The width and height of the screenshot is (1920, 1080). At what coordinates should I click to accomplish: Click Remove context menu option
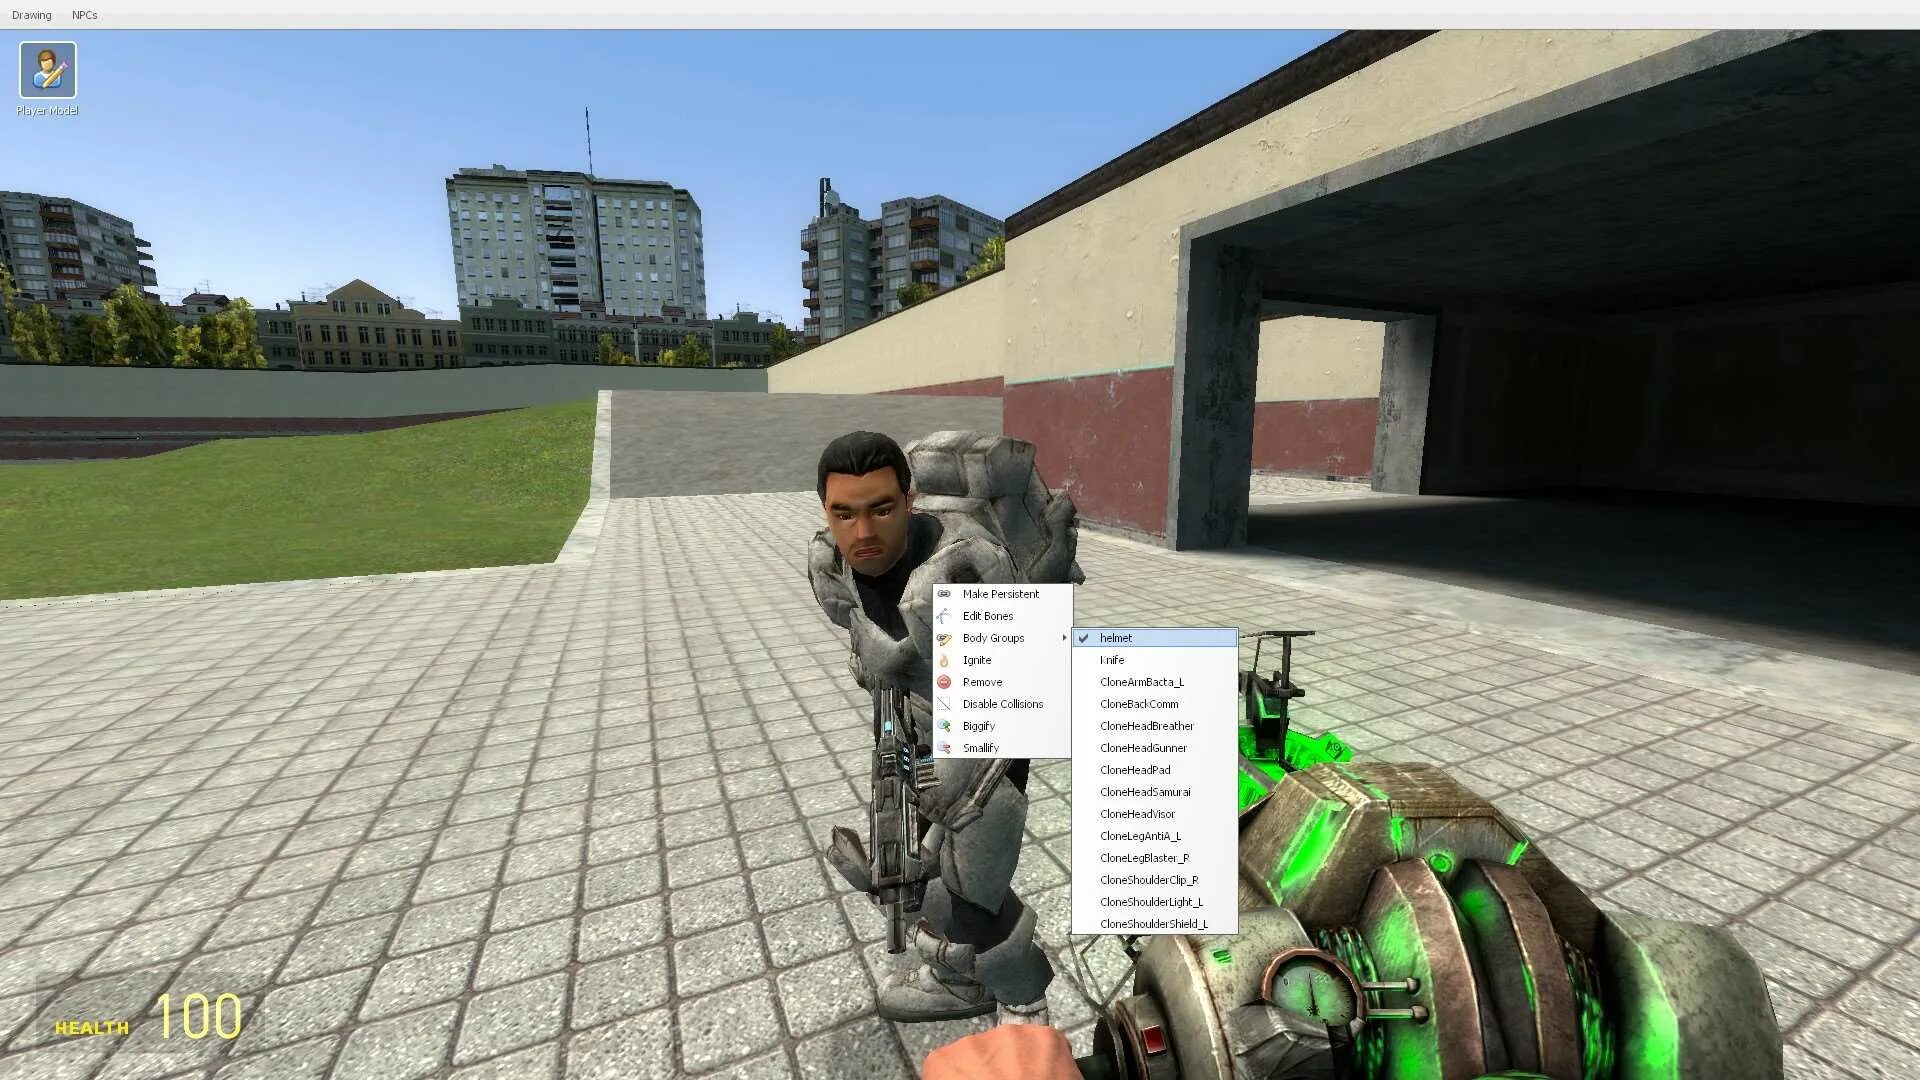[x=982, y=682]
